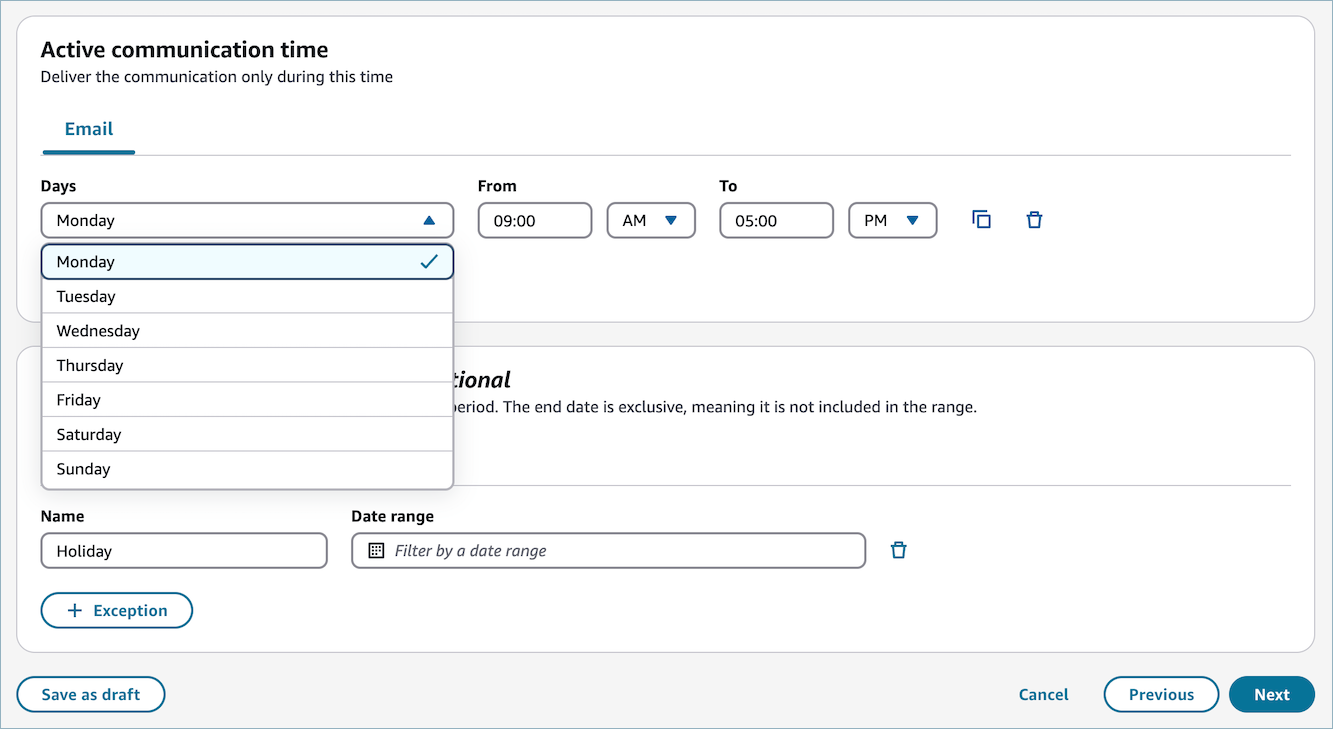
Task: Switch to the Email tab
Action: pos(89,129)
